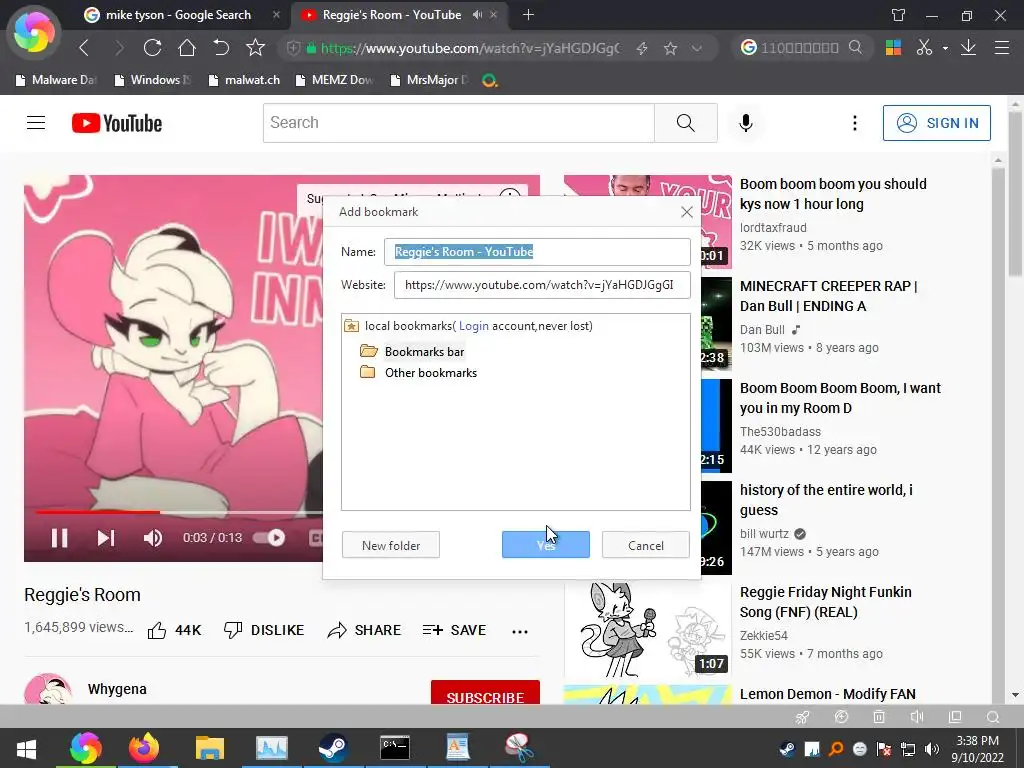Open the malwat.ch bookmark
The width and height of the screenshot is (1024, 768).
(x=244, y=80)
